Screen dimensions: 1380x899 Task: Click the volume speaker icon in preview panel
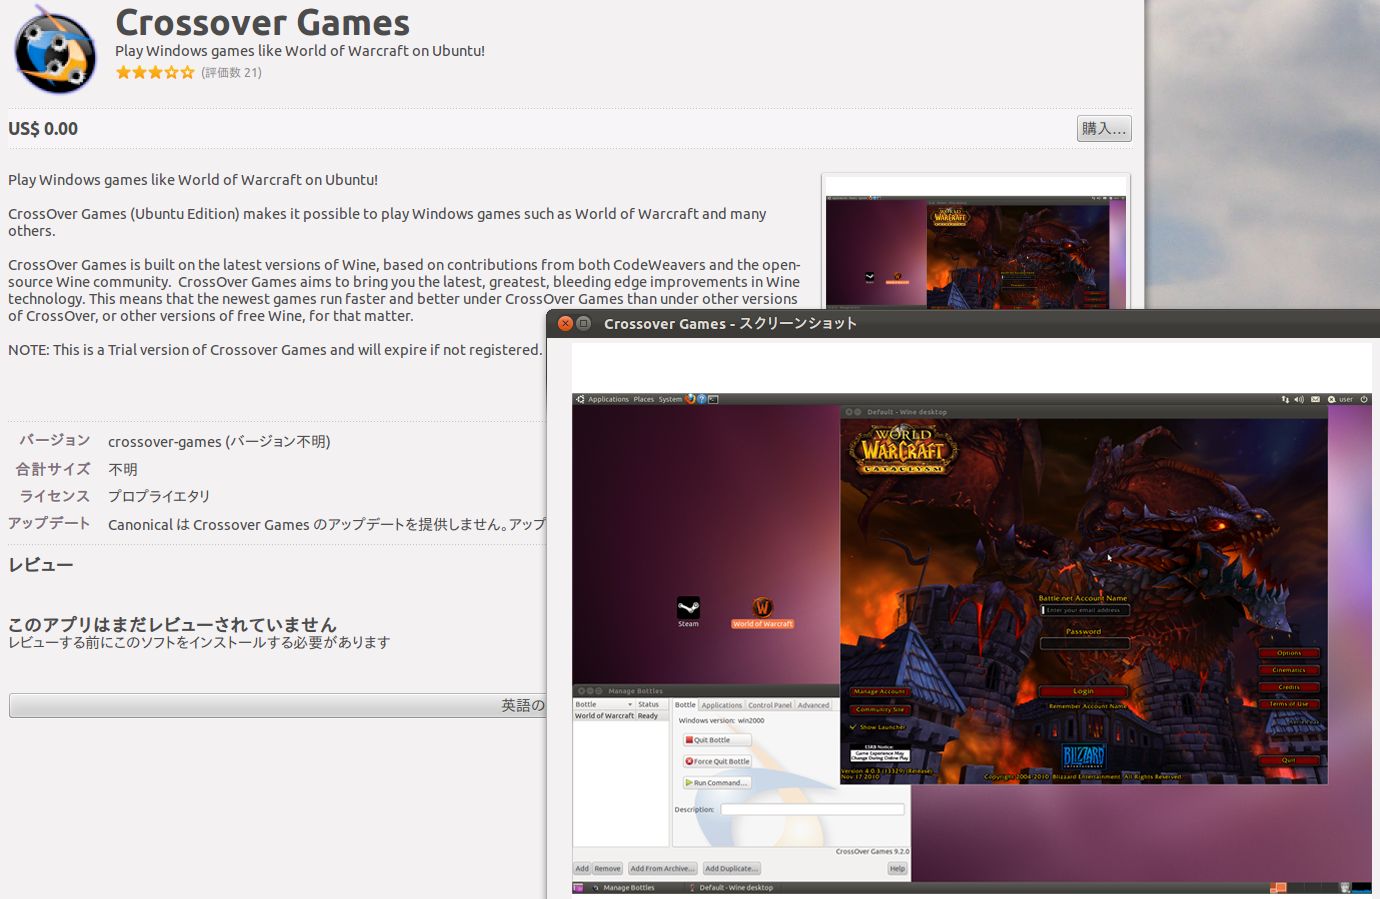tap(1299, 399)
